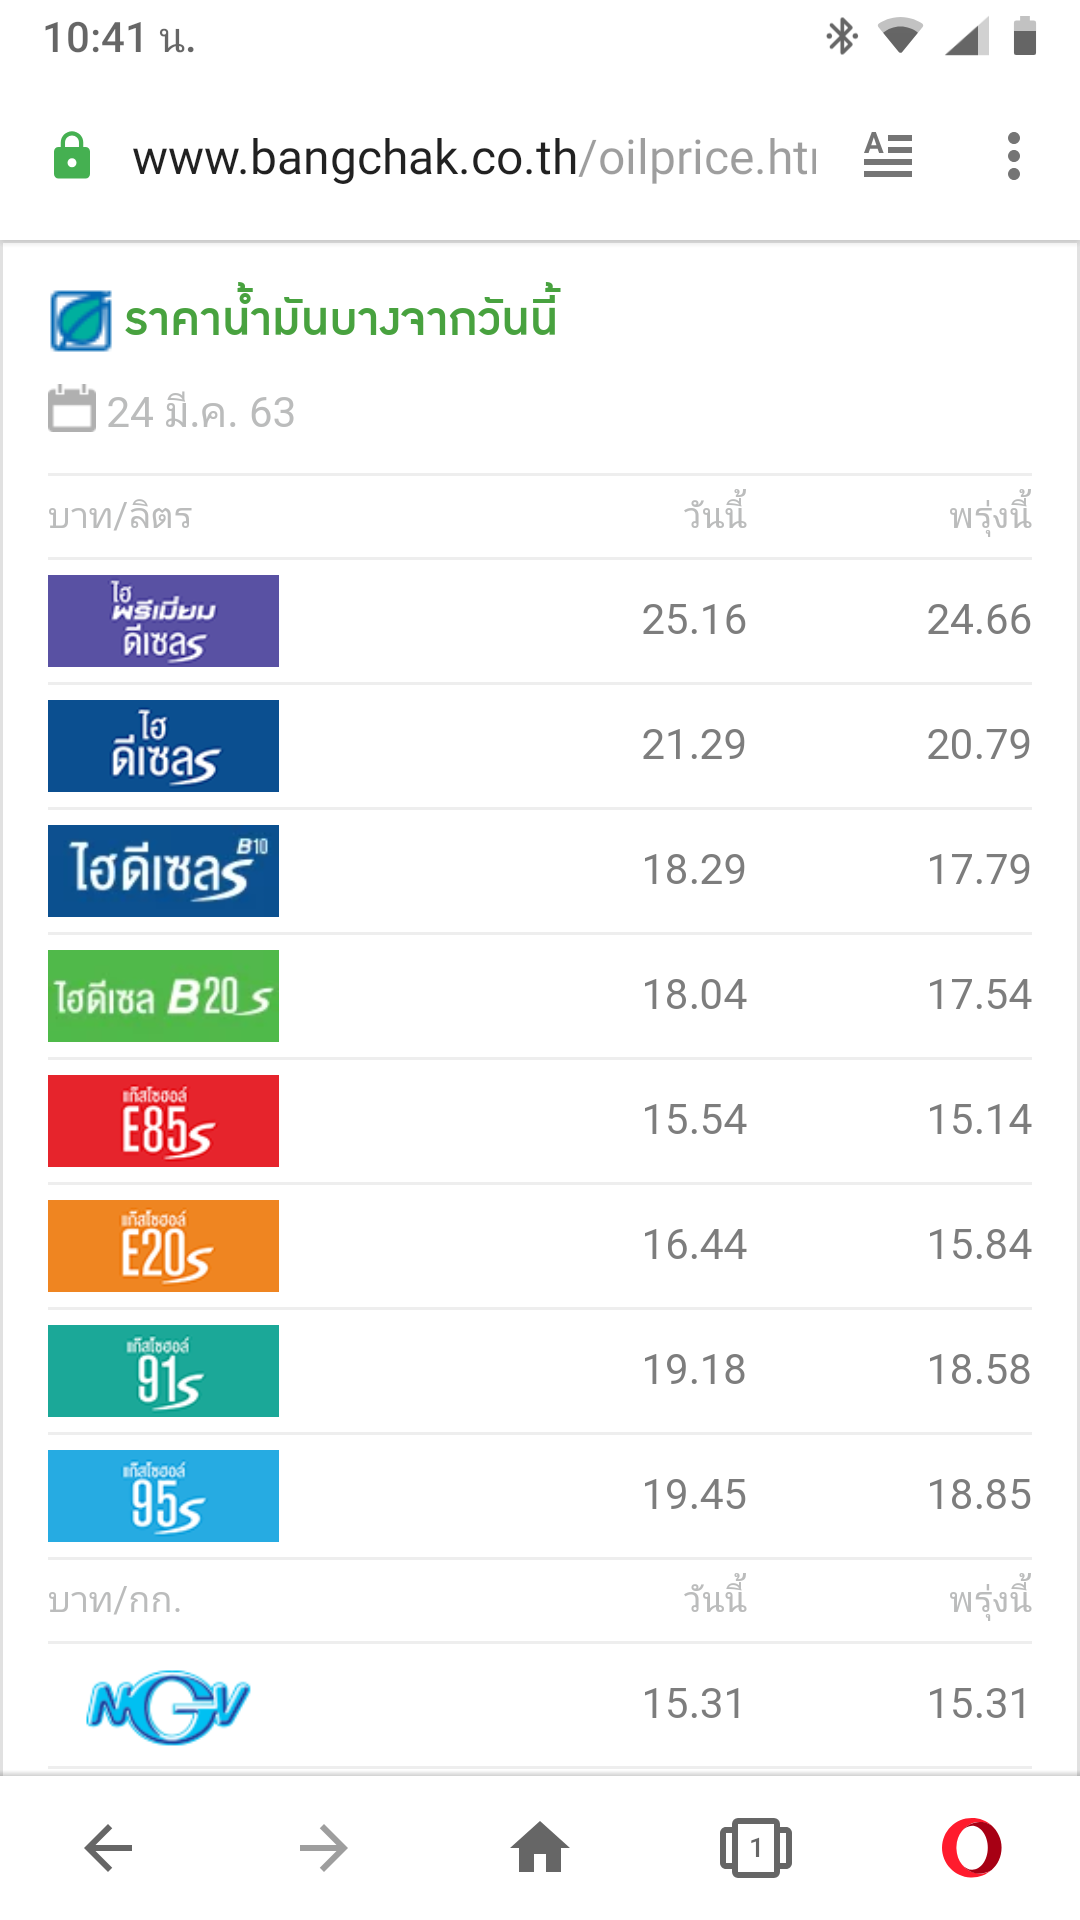
Task: Click the green page heading link
Action: (x=341, y=318)
